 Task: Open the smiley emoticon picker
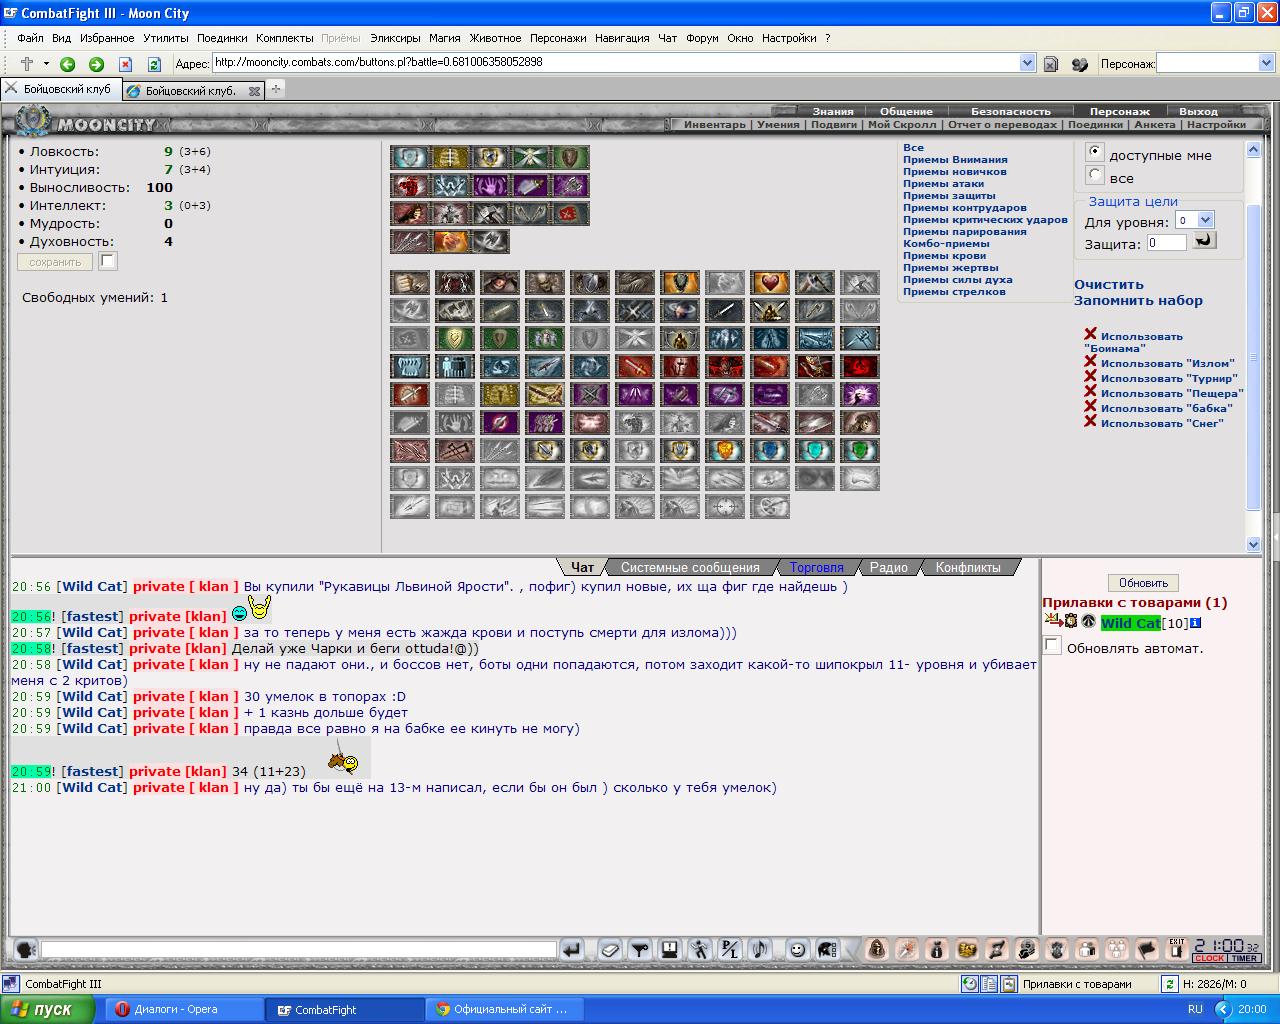coord(797,950)
